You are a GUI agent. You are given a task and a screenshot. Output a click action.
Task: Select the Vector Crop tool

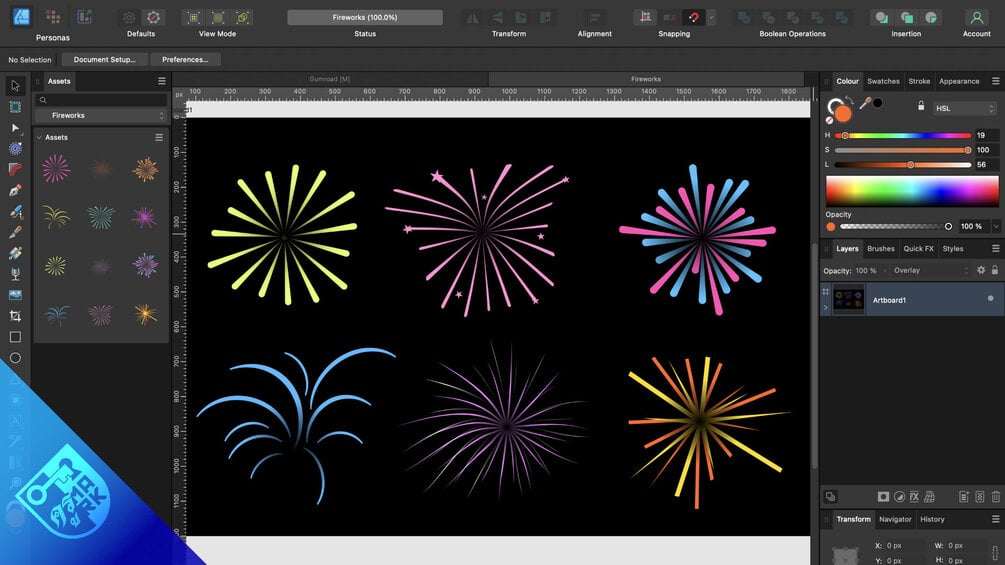coord(15,316)
